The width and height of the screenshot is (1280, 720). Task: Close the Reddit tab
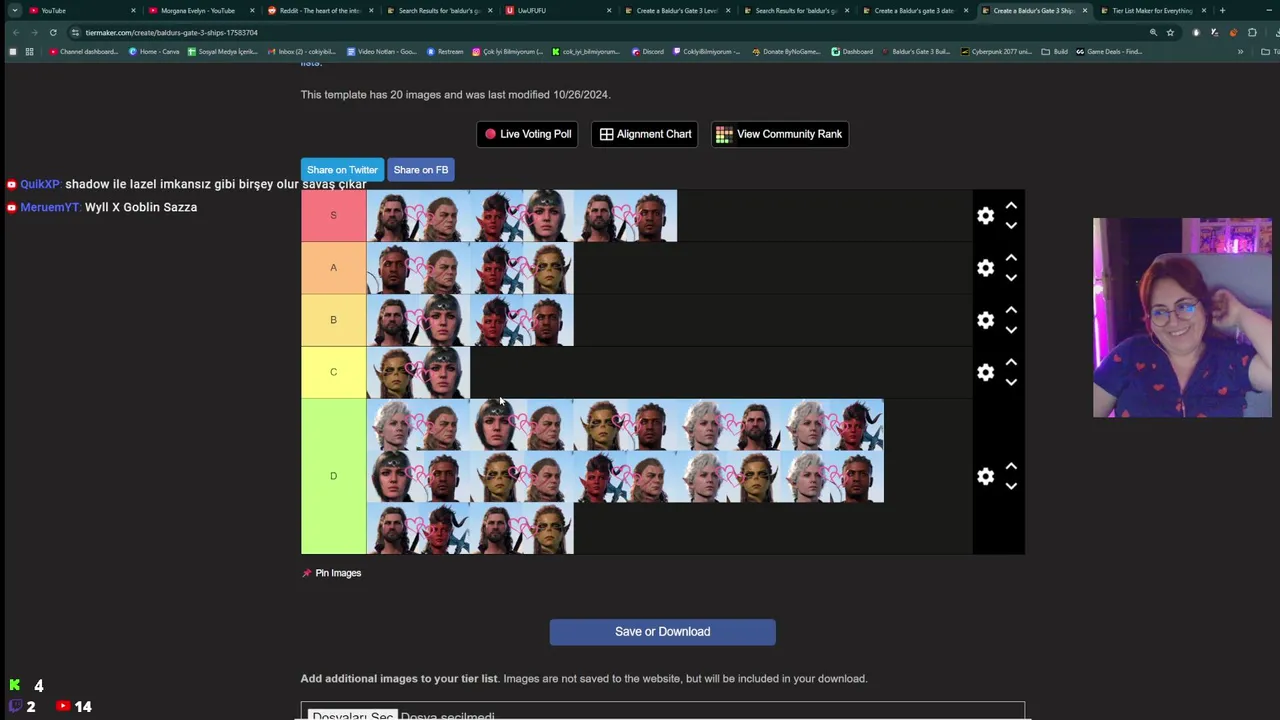371,10
